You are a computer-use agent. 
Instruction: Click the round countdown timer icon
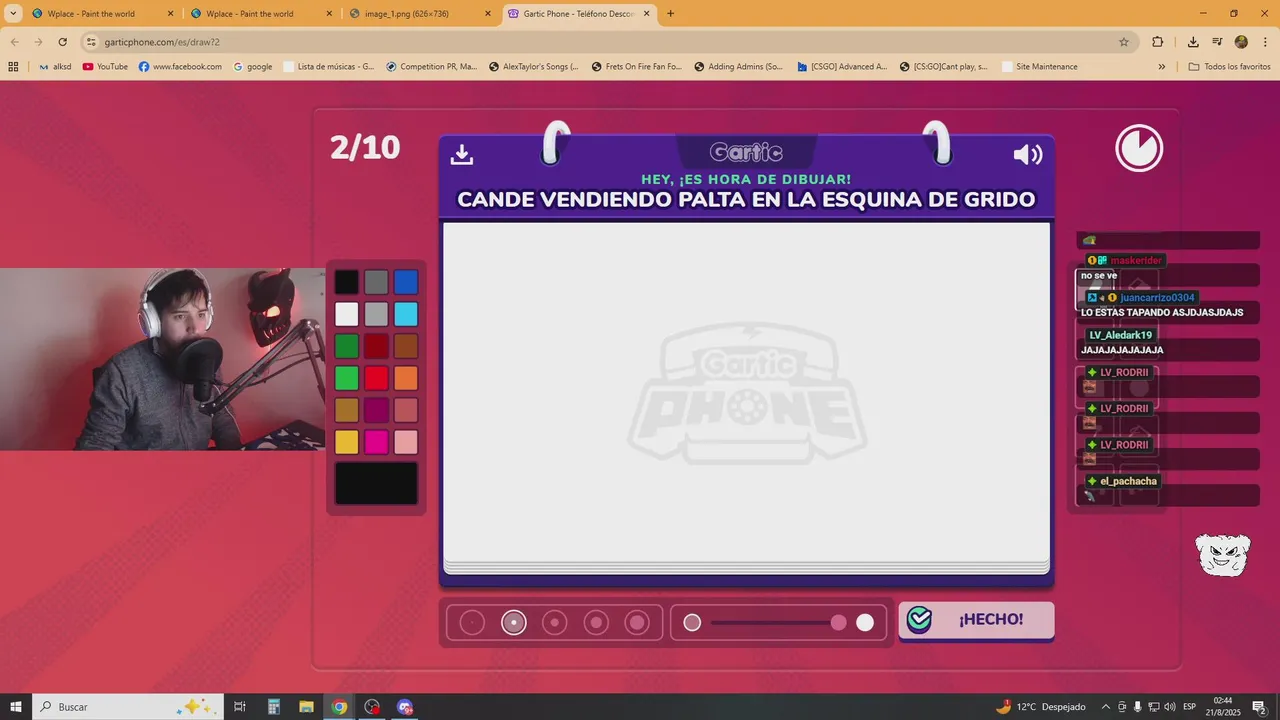click(x=1139, y=148)
